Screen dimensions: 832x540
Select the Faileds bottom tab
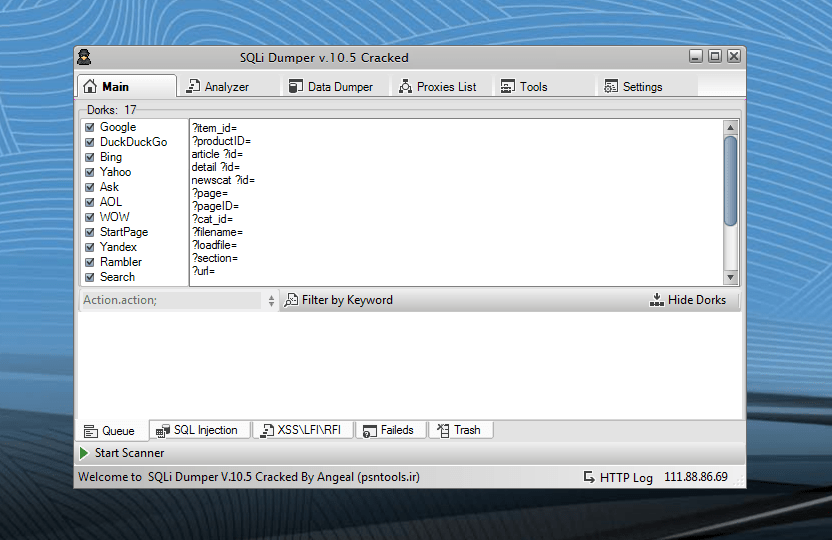pyautogui.click(x=392, y=430)
